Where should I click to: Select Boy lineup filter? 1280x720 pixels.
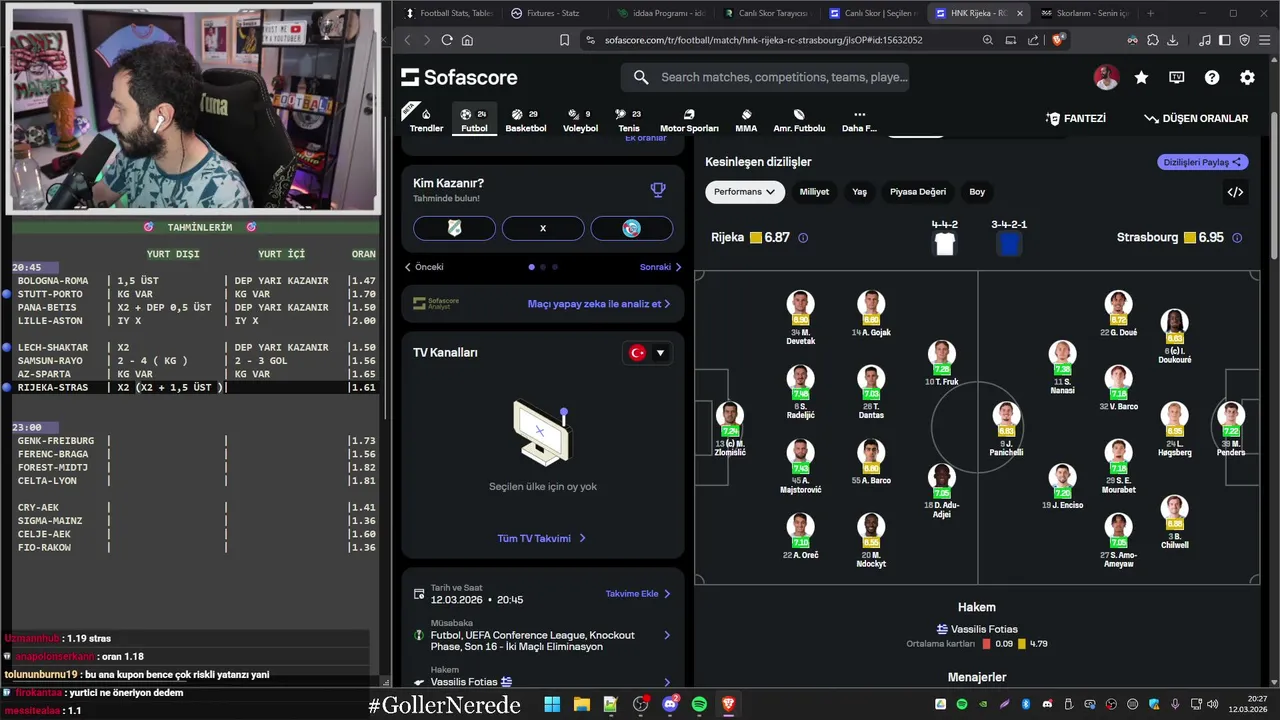977,192
